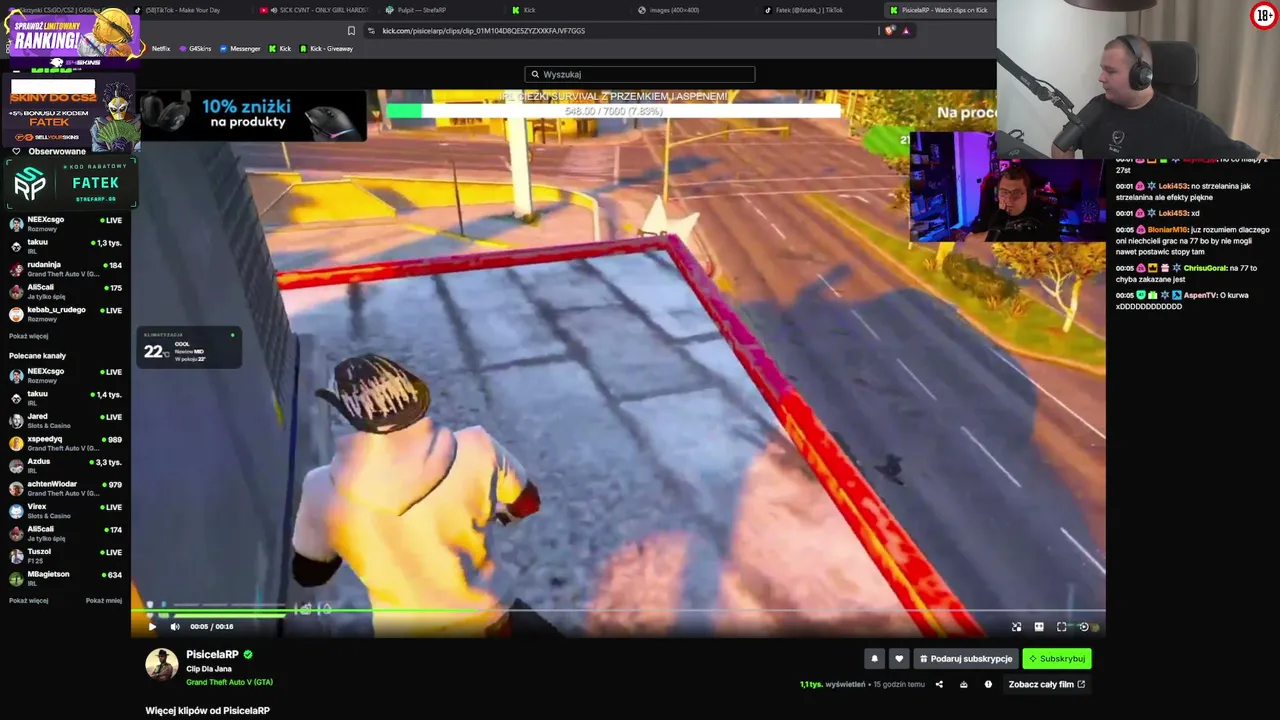Viewport: 1280px width, 720px height.
Task: Click BloniarM10 username in chat
Action: (1167, 230)
